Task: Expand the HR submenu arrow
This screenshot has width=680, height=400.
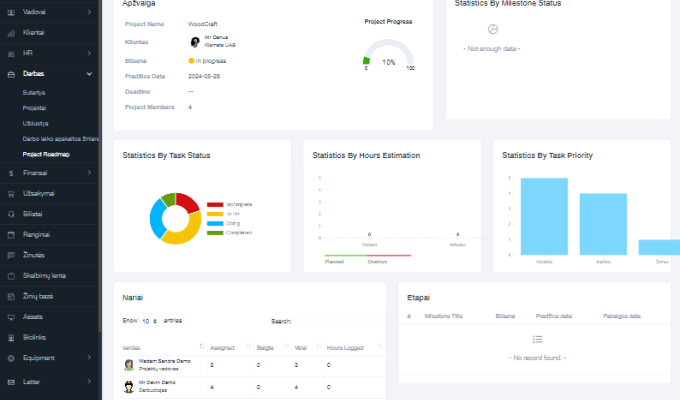Action: (x=90, y=53)
